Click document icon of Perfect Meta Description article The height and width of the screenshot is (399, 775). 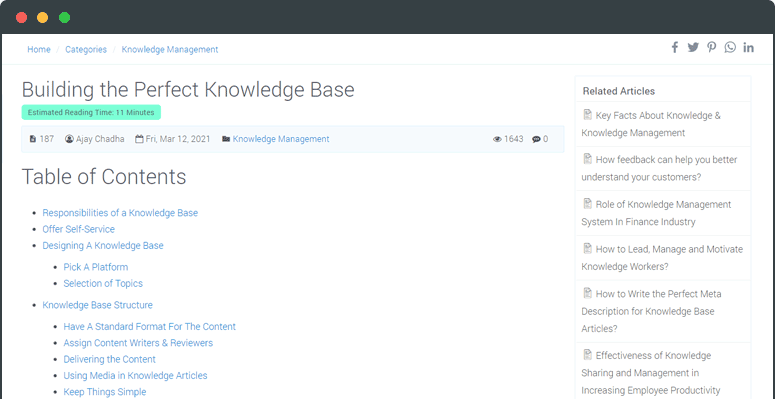click(588, 293)
